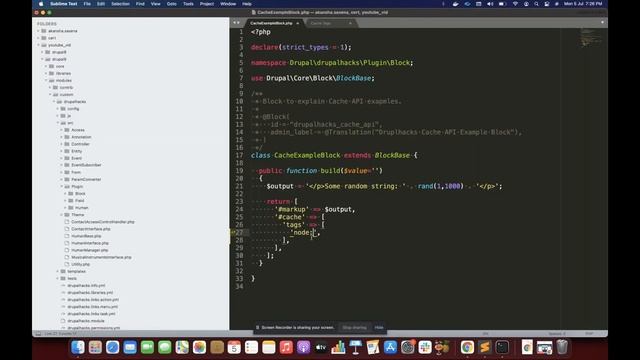
Task: Open HumanManager.php in sidebar
Action: [90, 250]
